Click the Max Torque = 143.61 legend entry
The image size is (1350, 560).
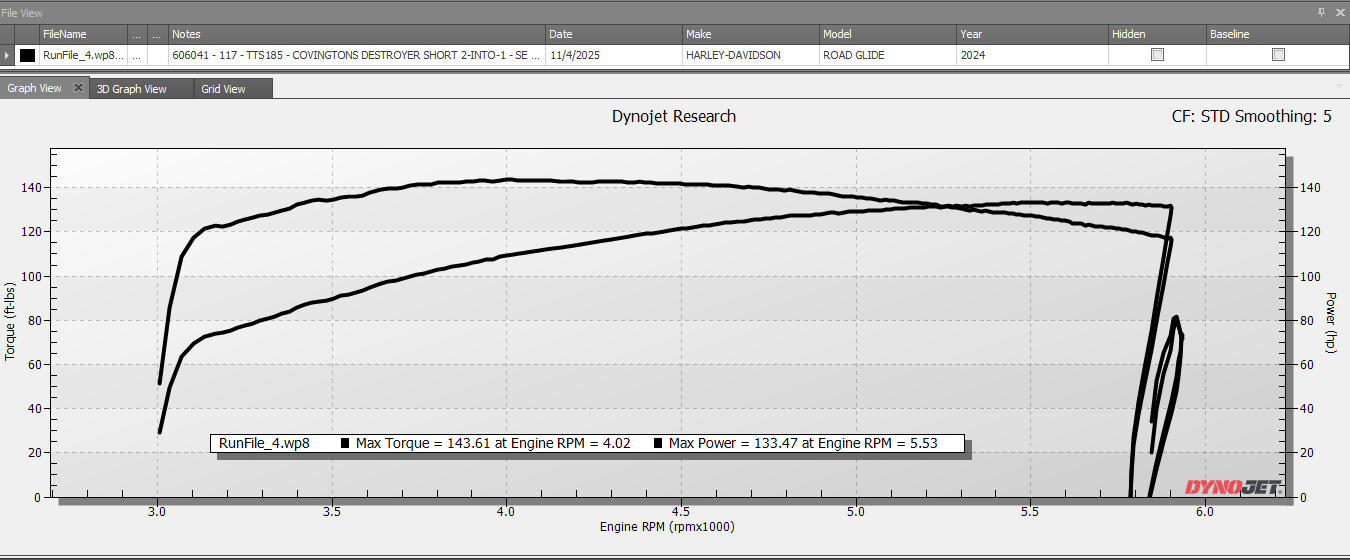click(x=486, y=443)
